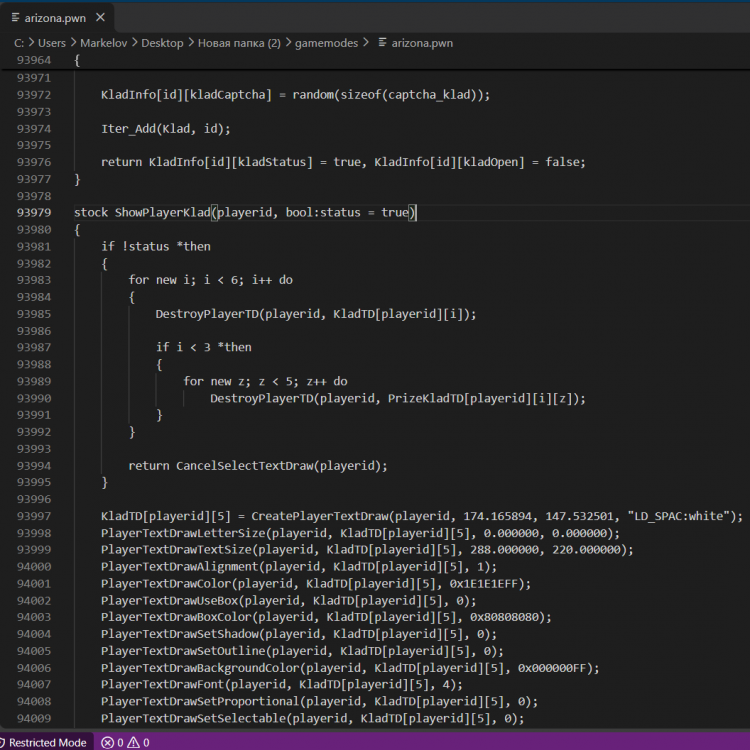Open the errors count indicator in status bar
This screenshot has height=750, width=750.
pos(112,742)
